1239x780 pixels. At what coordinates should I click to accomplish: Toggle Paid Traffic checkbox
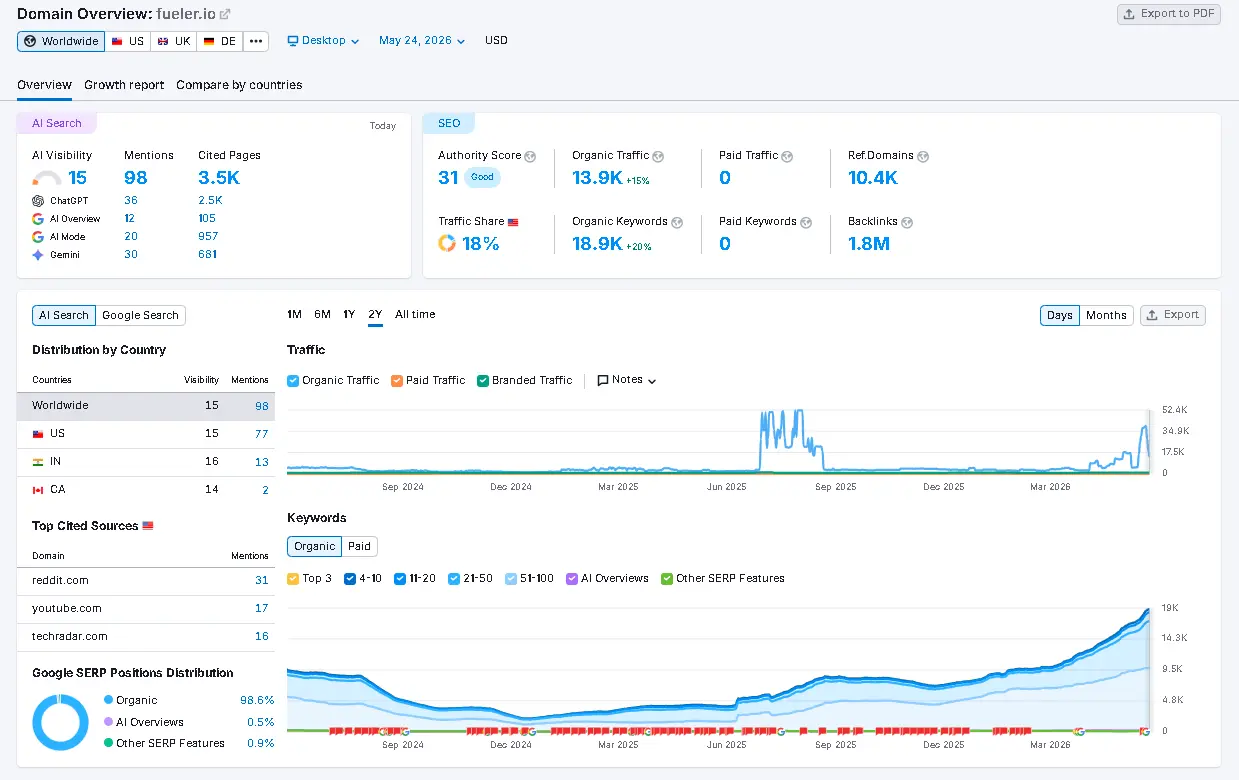click(x=397, y=380)
